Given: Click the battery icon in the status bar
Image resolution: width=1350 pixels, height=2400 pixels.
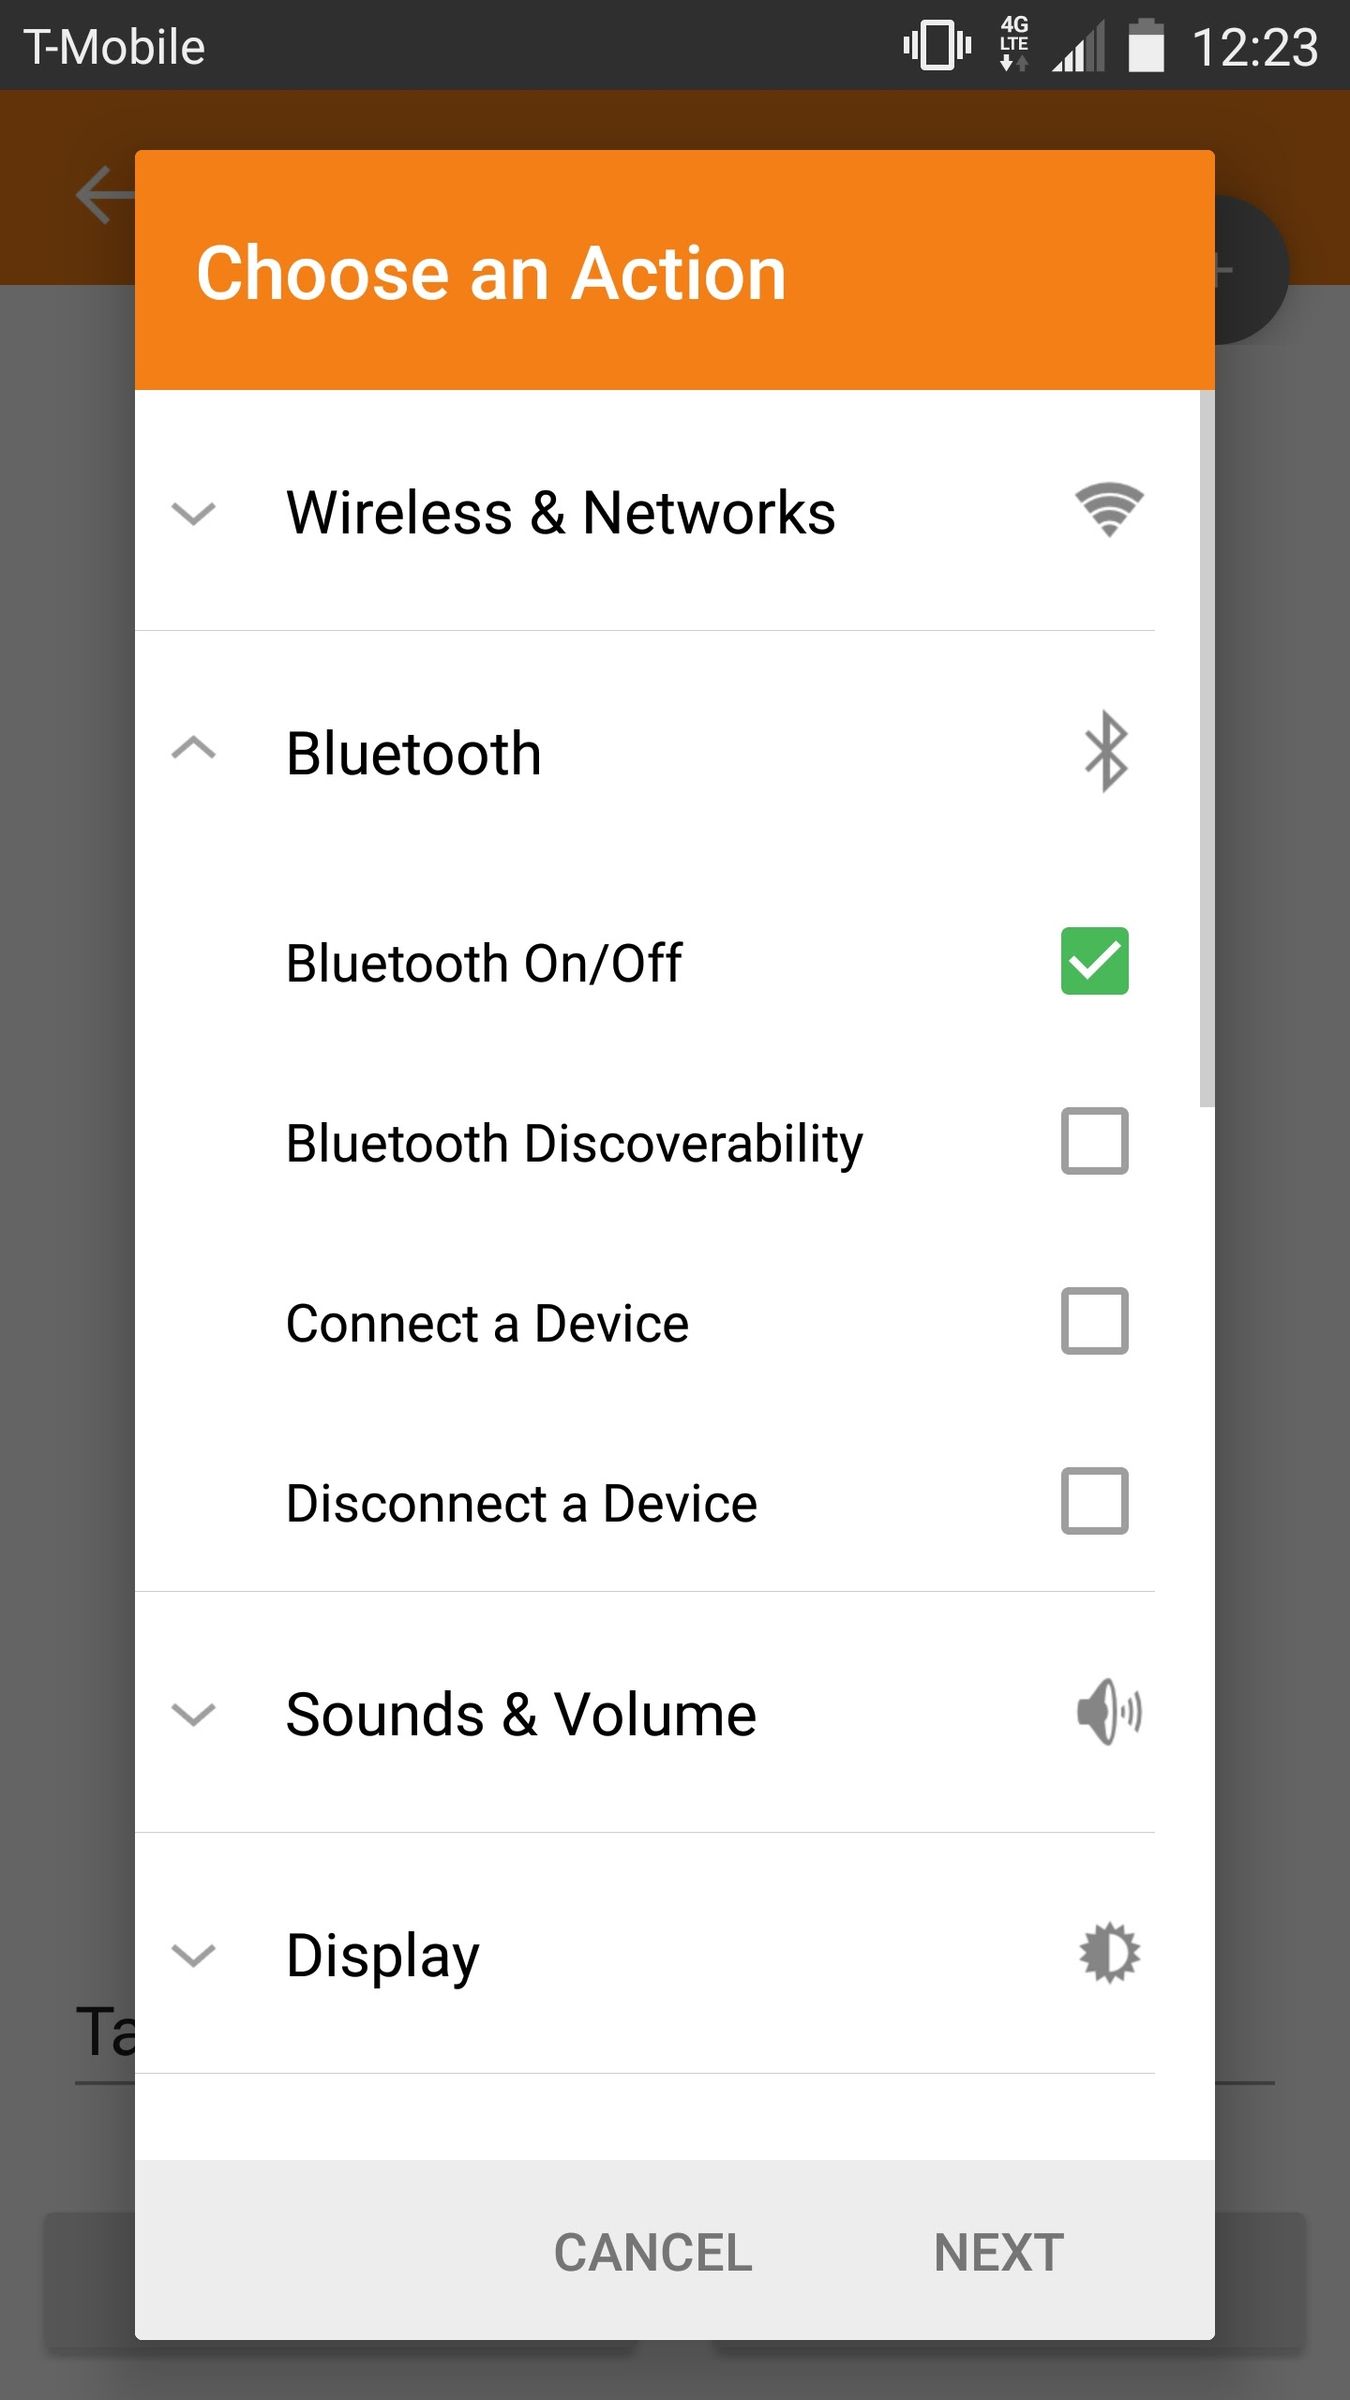Looking at the screenshot, I should tap(1146, 45).
